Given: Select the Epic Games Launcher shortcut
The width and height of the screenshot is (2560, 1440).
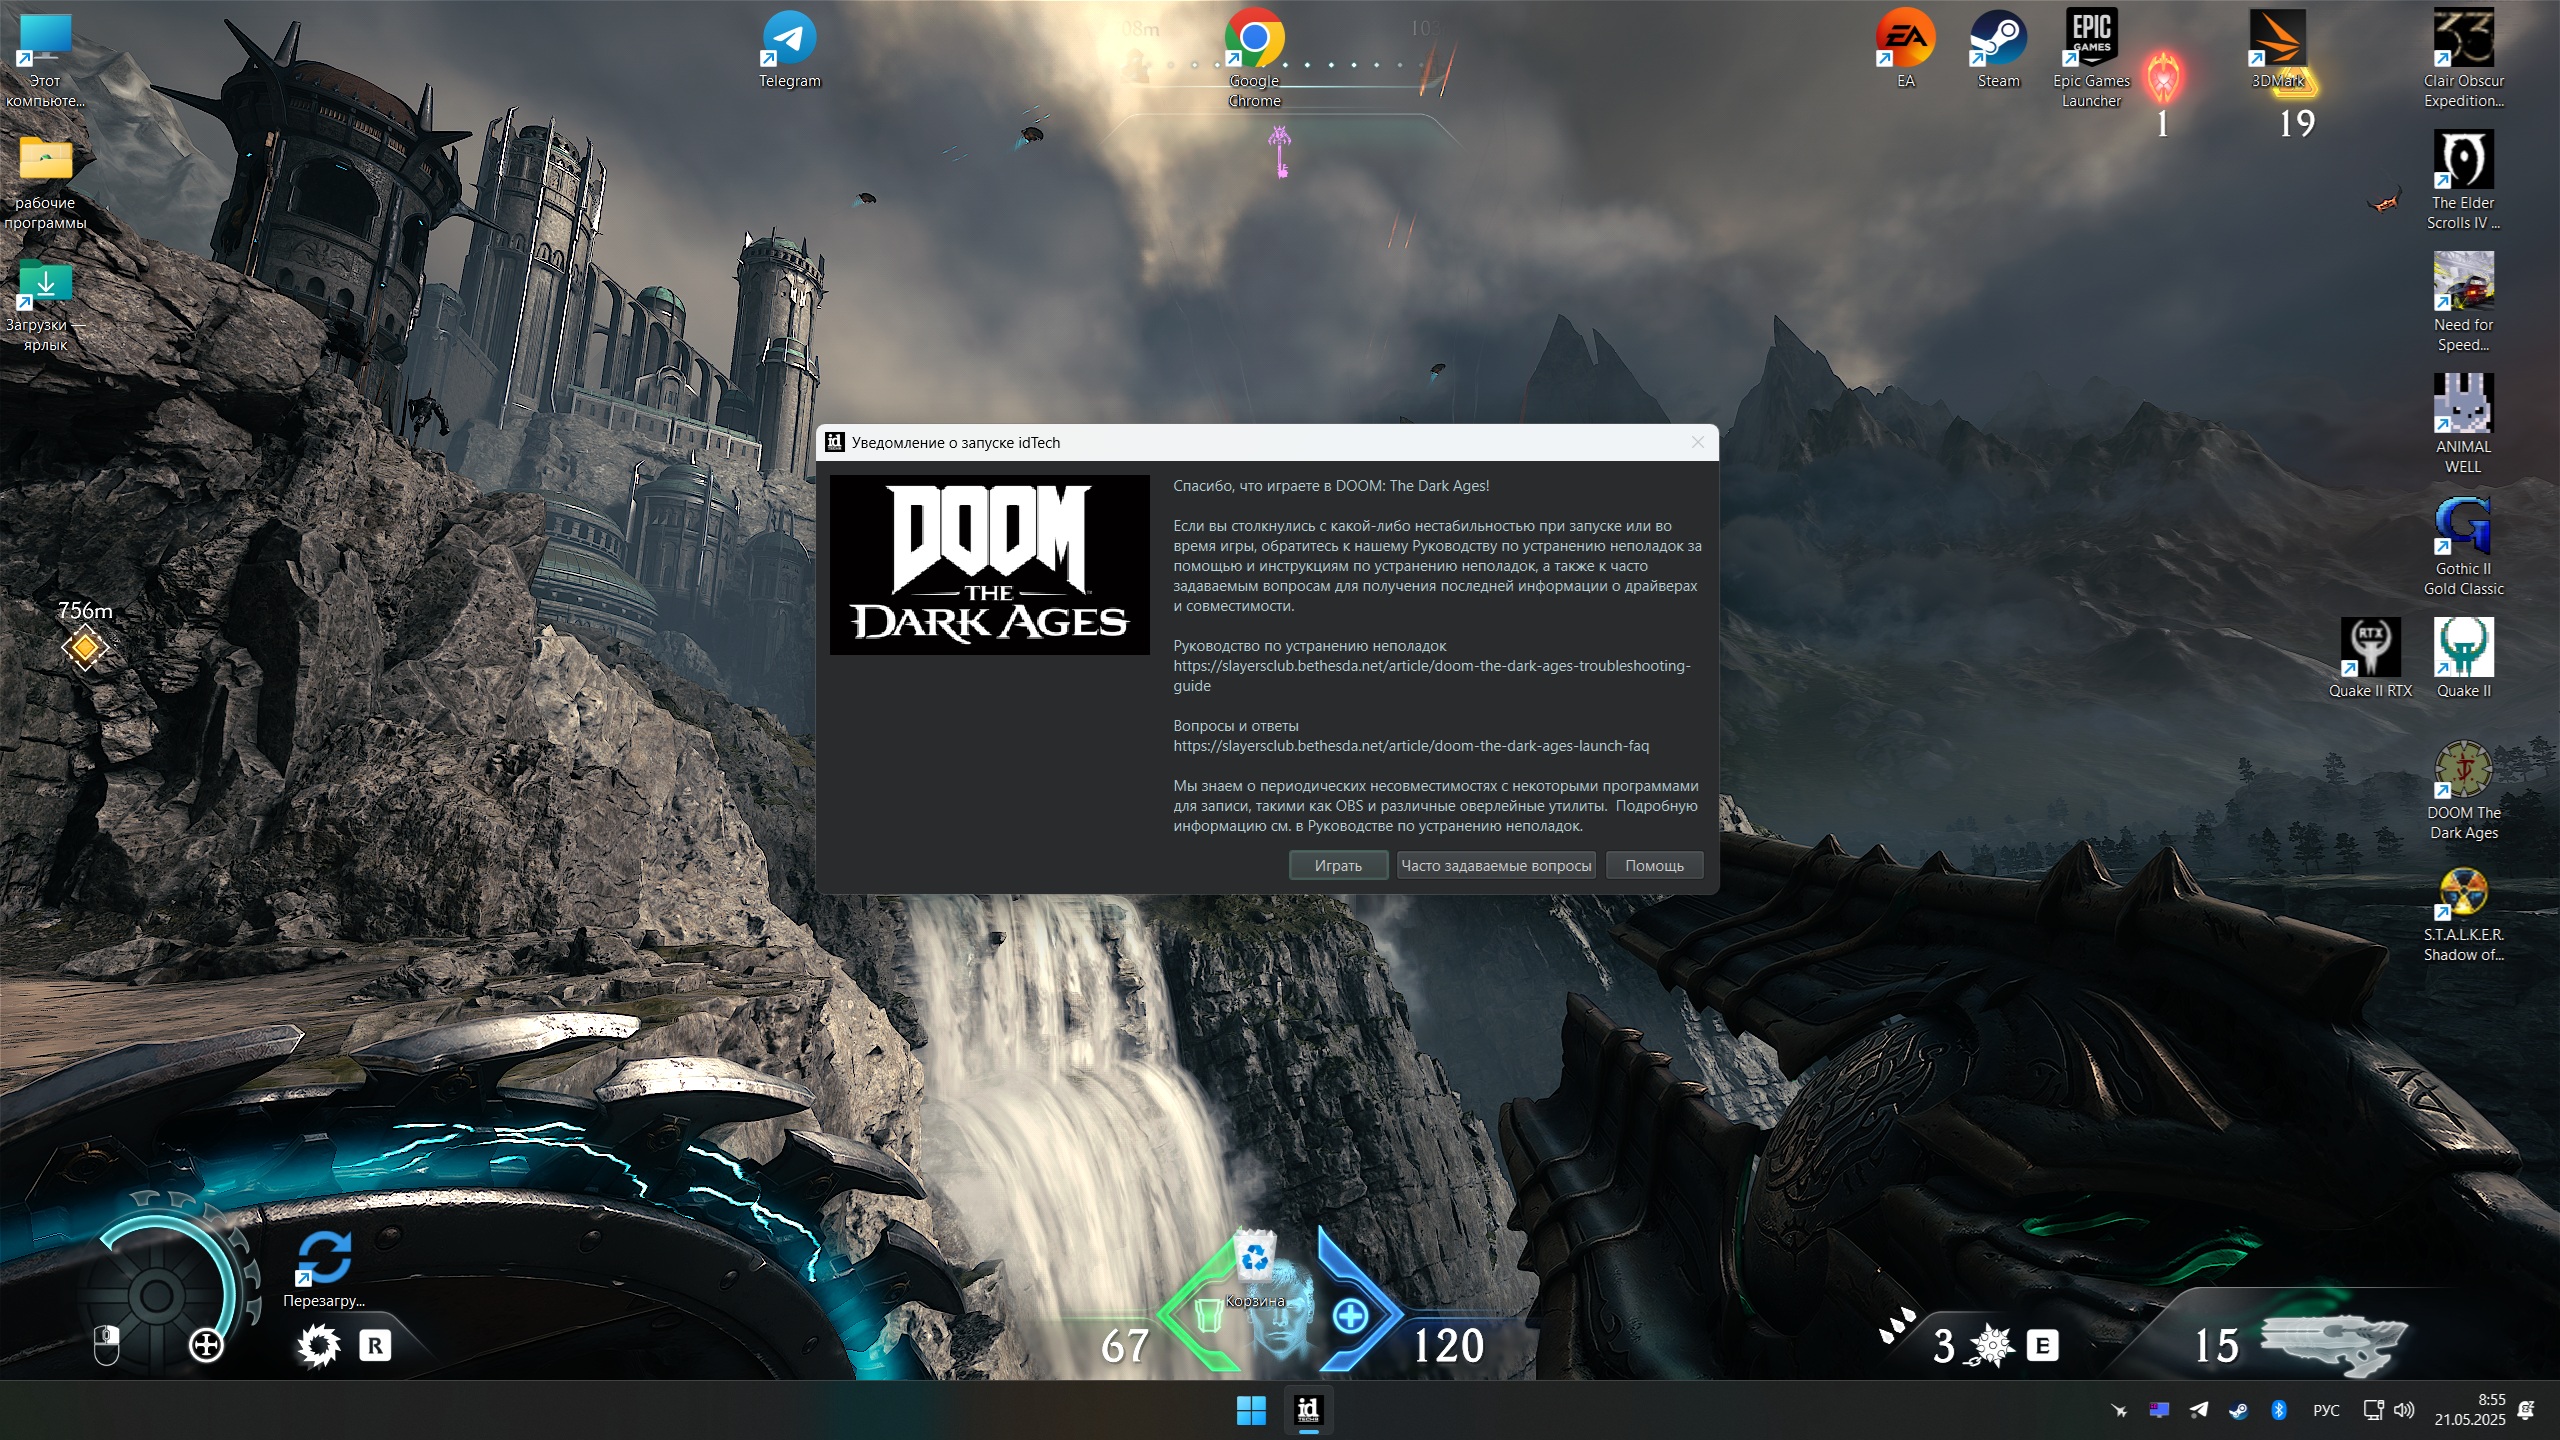Looking at the screenshot, I should [x=2091, y=60].
